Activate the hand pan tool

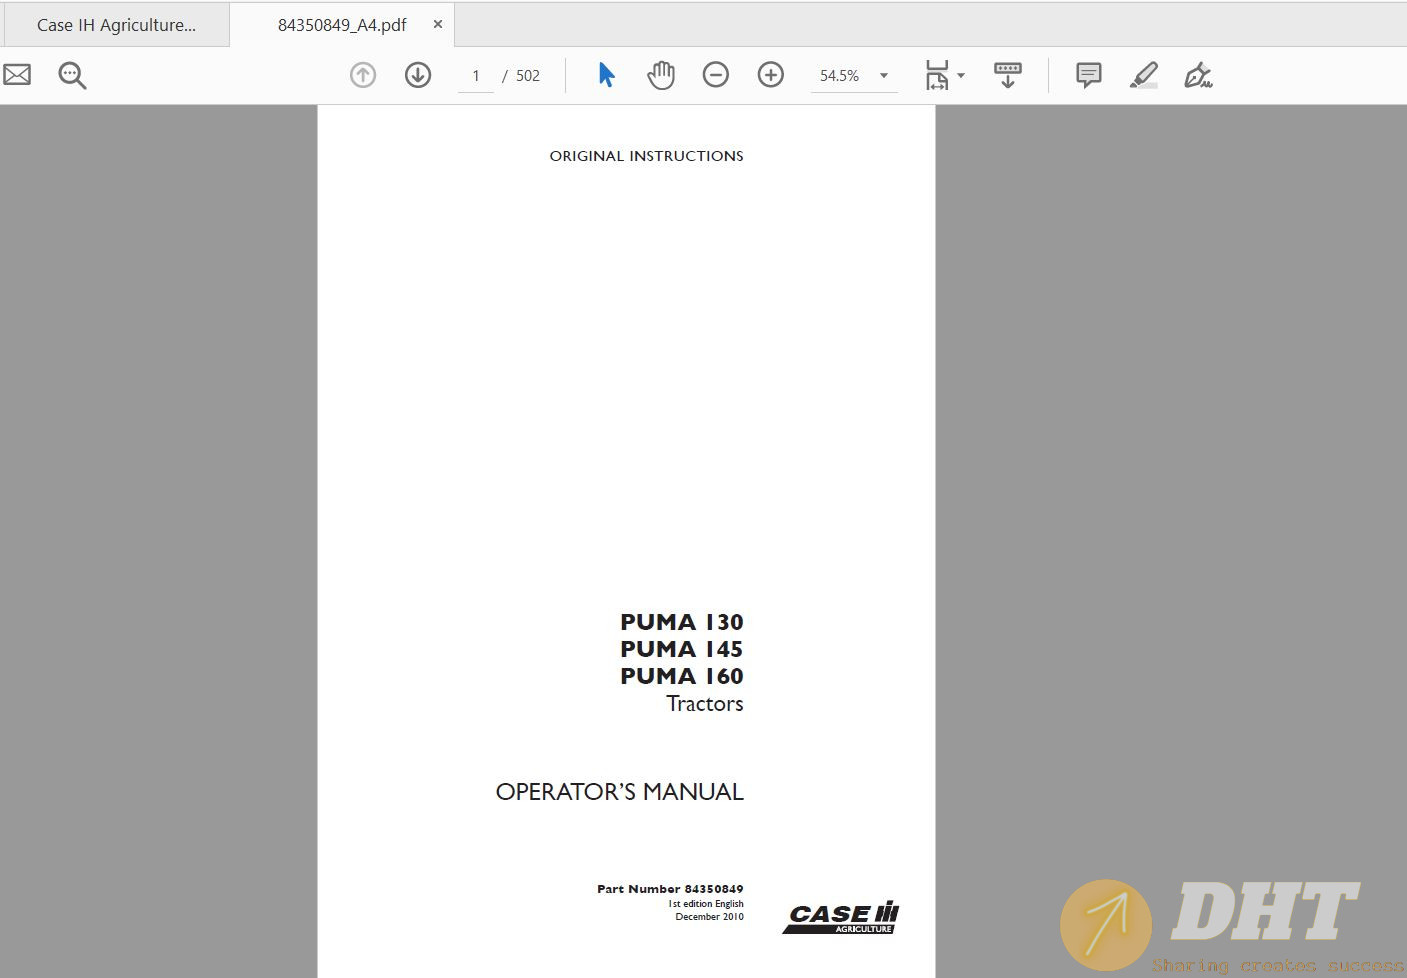click(x=660, y=75)
